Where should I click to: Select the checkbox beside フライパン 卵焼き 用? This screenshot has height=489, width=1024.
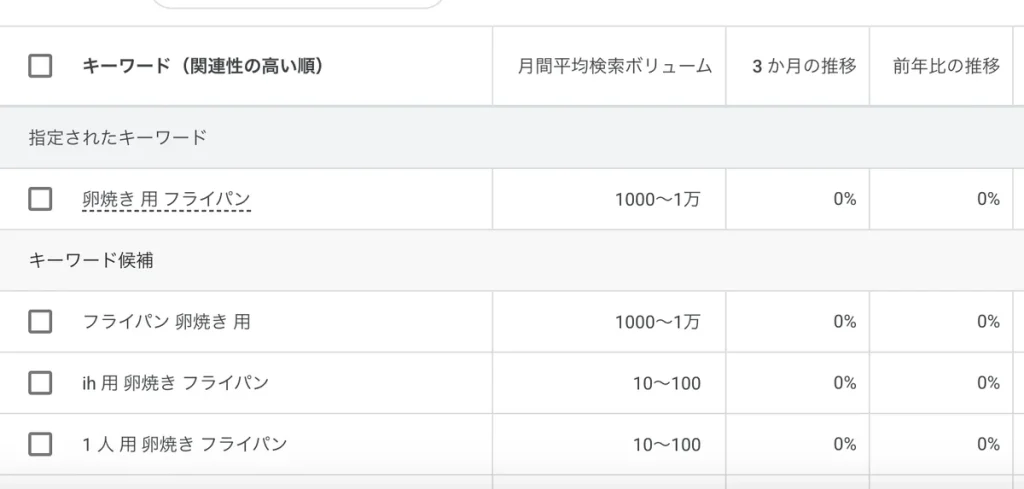pyautogui.click(x=40, y=322)
